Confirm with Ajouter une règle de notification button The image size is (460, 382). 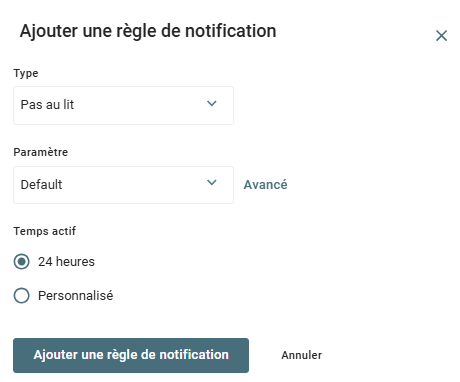tap(131, 355)
